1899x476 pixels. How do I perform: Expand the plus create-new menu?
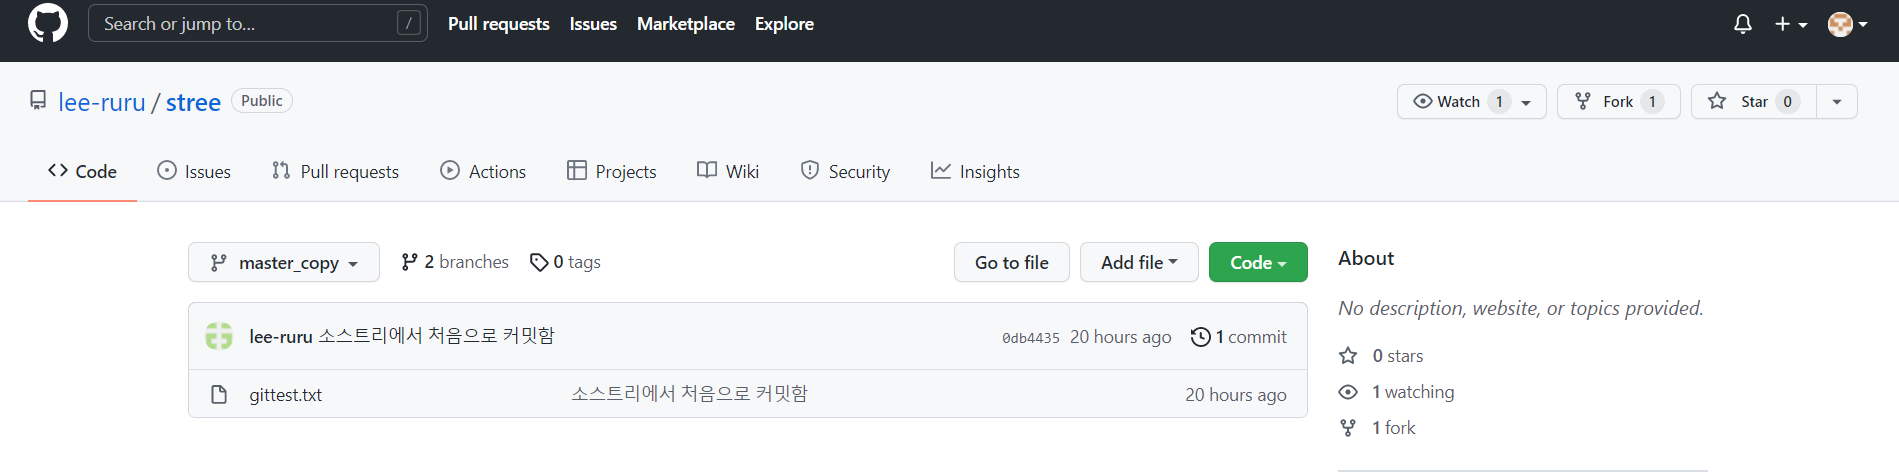pyautogui.click(x=1791, y=24)
